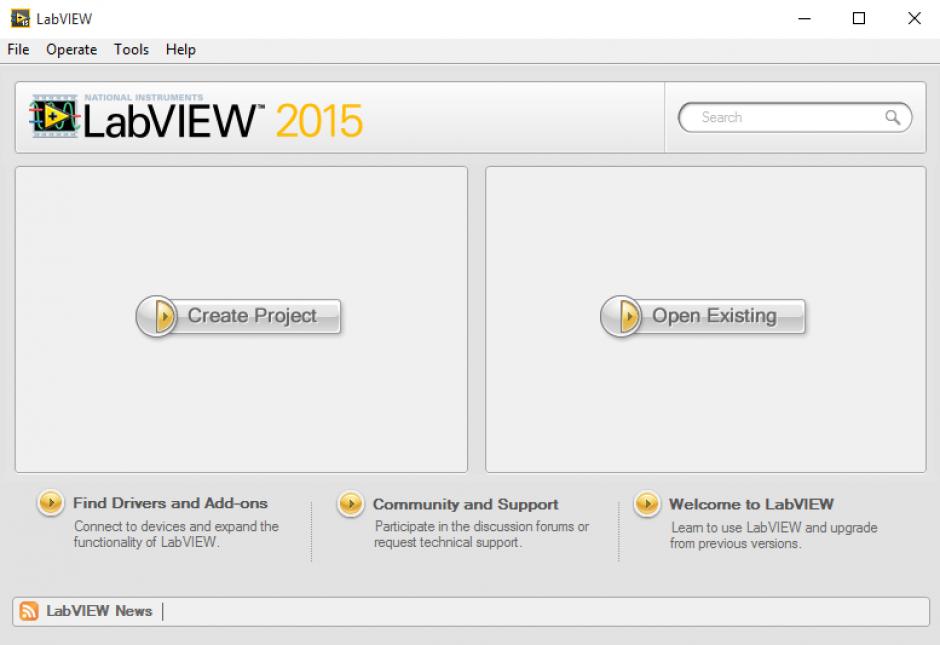Screen dimensions: 940x645
Task: Click the search magnifier icon
Action: click(893, 117)
